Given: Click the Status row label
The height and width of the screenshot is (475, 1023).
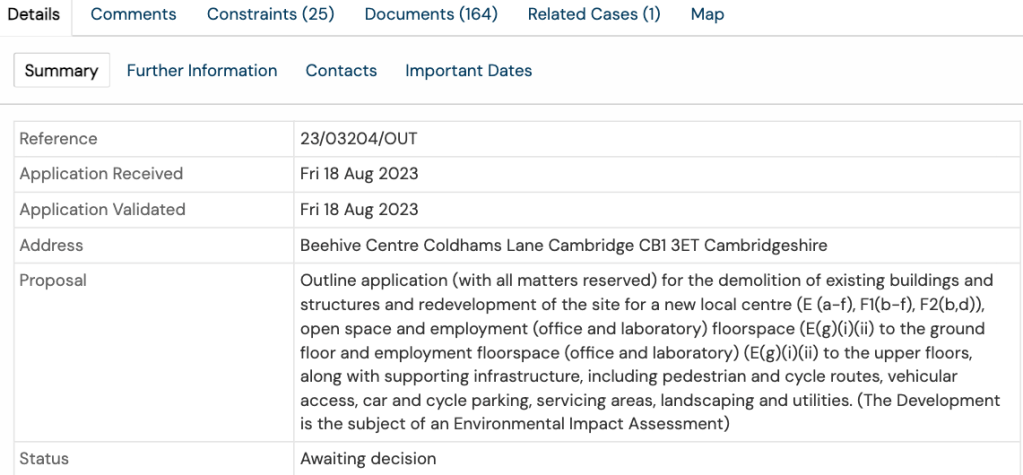Looking at the screenshot, I should pyautogui.click(x=43, y=460).
